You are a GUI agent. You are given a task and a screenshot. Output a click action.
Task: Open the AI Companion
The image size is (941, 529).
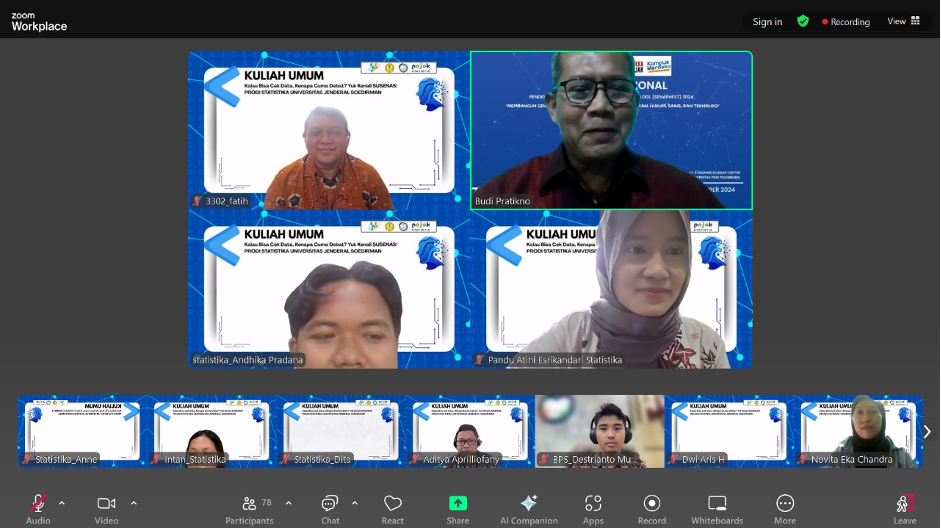tap(529, 508)
